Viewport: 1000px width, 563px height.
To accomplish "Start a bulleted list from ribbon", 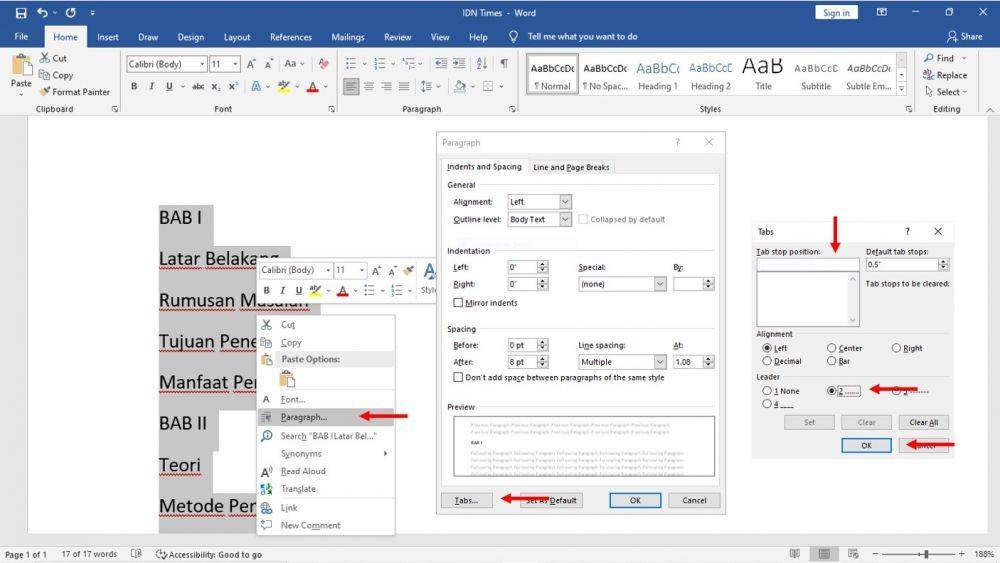I will tap(351, 63).
